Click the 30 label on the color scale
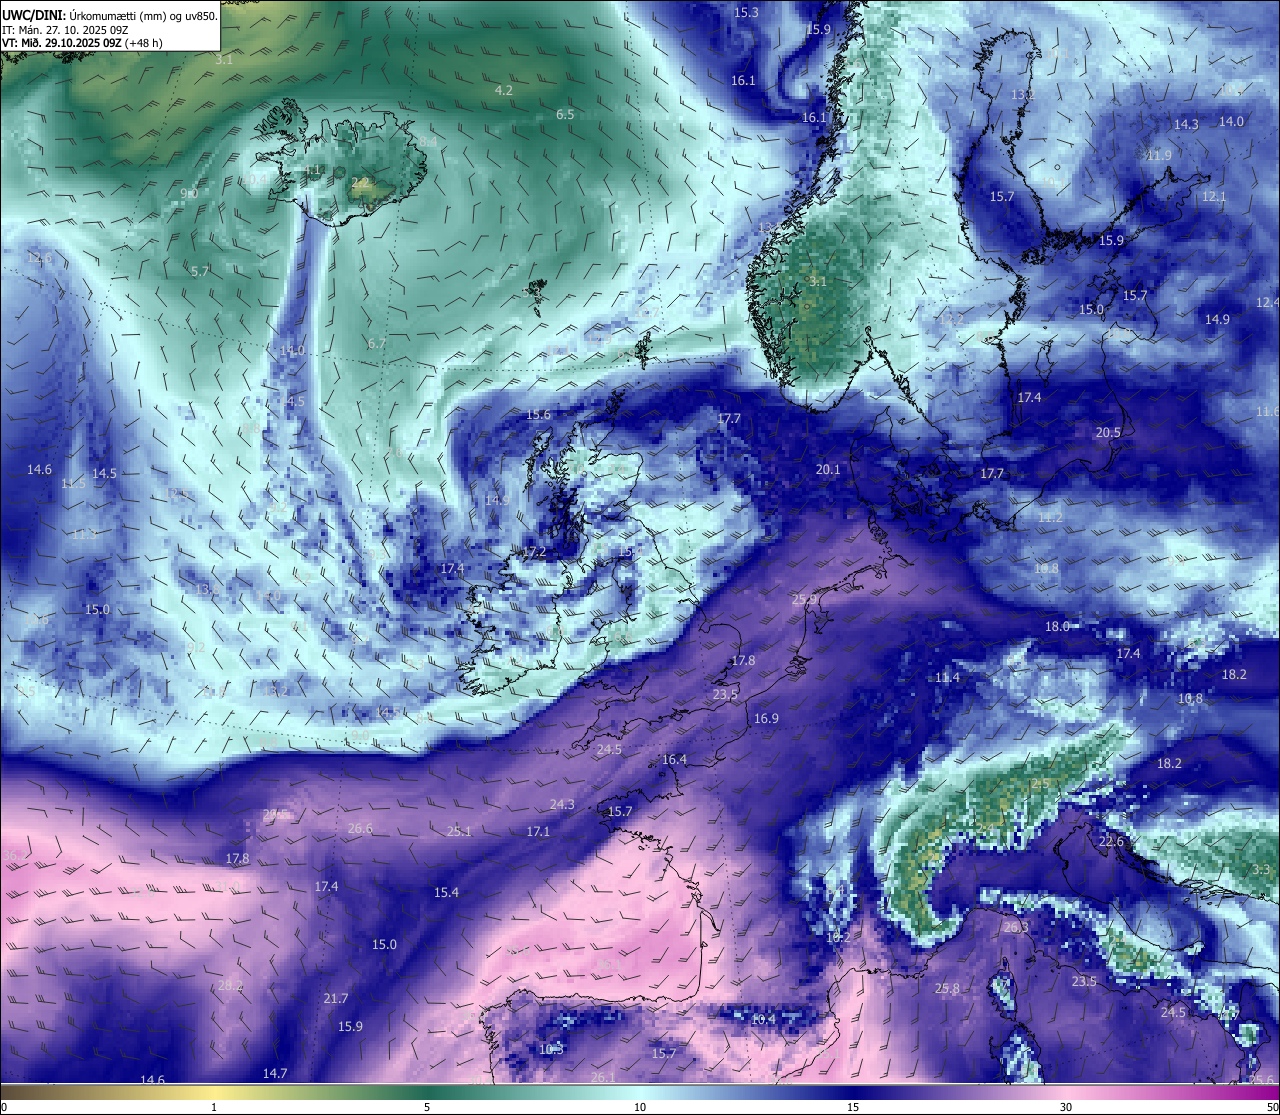Screen dimensions: 1280x1115 point(1066,1107)
